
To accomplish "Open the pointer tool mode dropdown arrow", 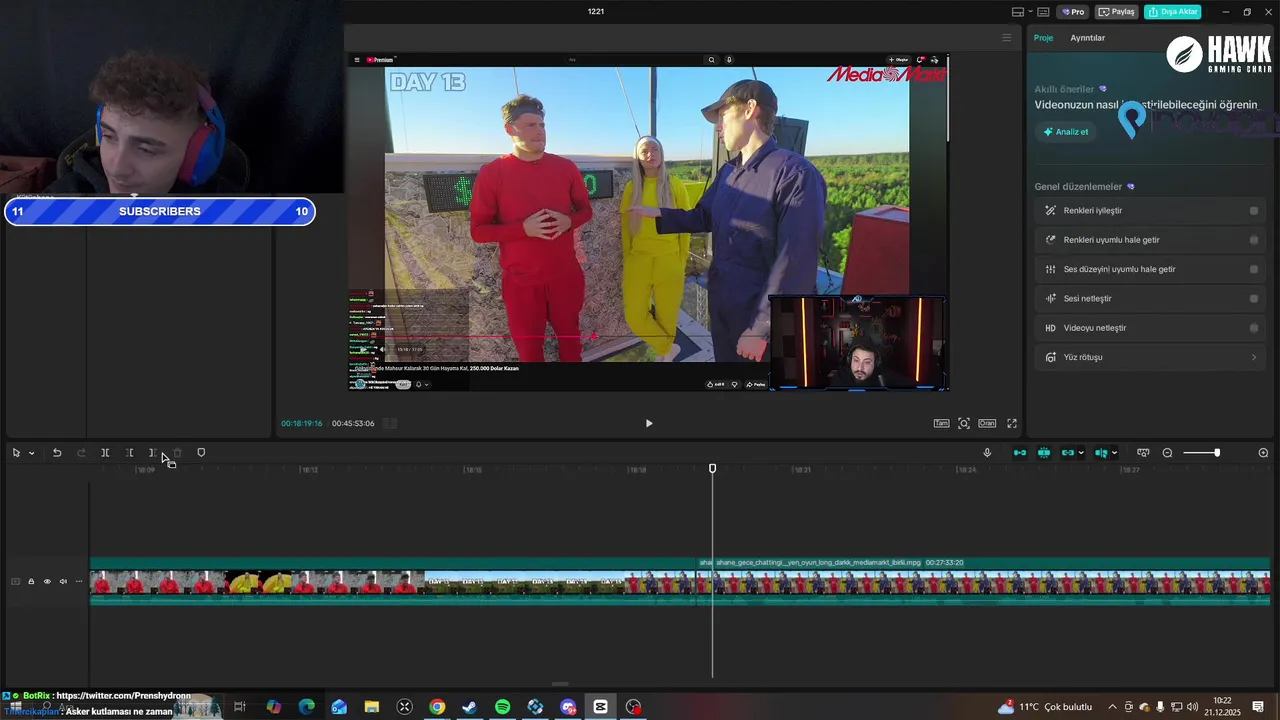I will pyautogui.click(x=31, y=453).
